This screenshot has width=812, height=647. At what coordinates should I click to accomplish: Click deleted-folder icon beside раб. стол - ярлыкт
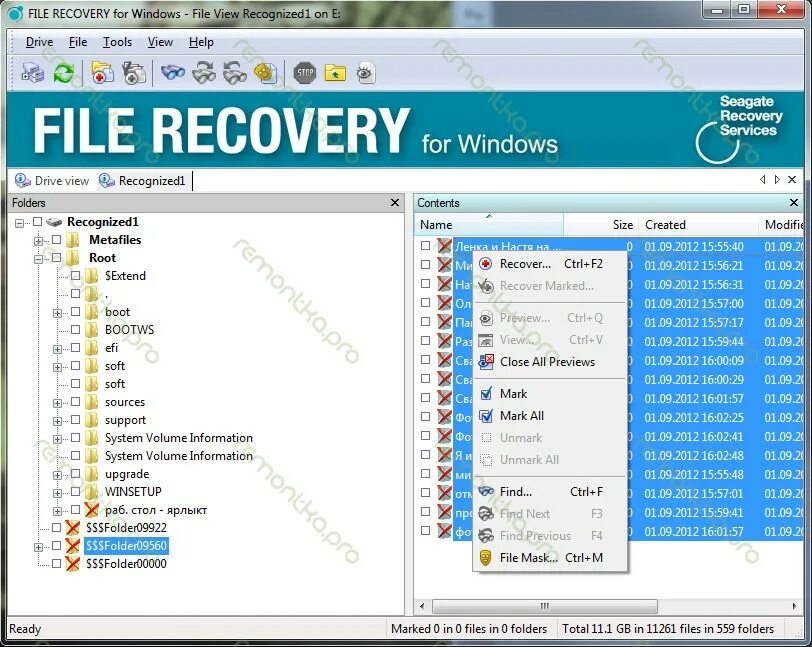tap(92, 510)
